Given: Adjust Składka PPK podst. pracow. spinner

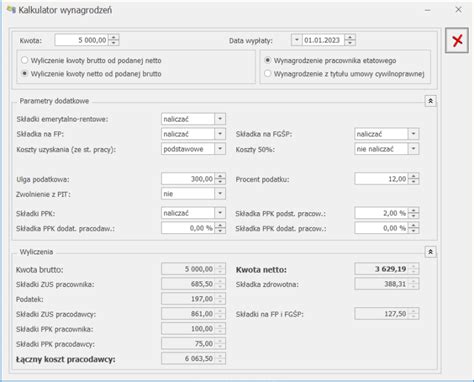Looking at the screenshot, I should pos(413,213).
